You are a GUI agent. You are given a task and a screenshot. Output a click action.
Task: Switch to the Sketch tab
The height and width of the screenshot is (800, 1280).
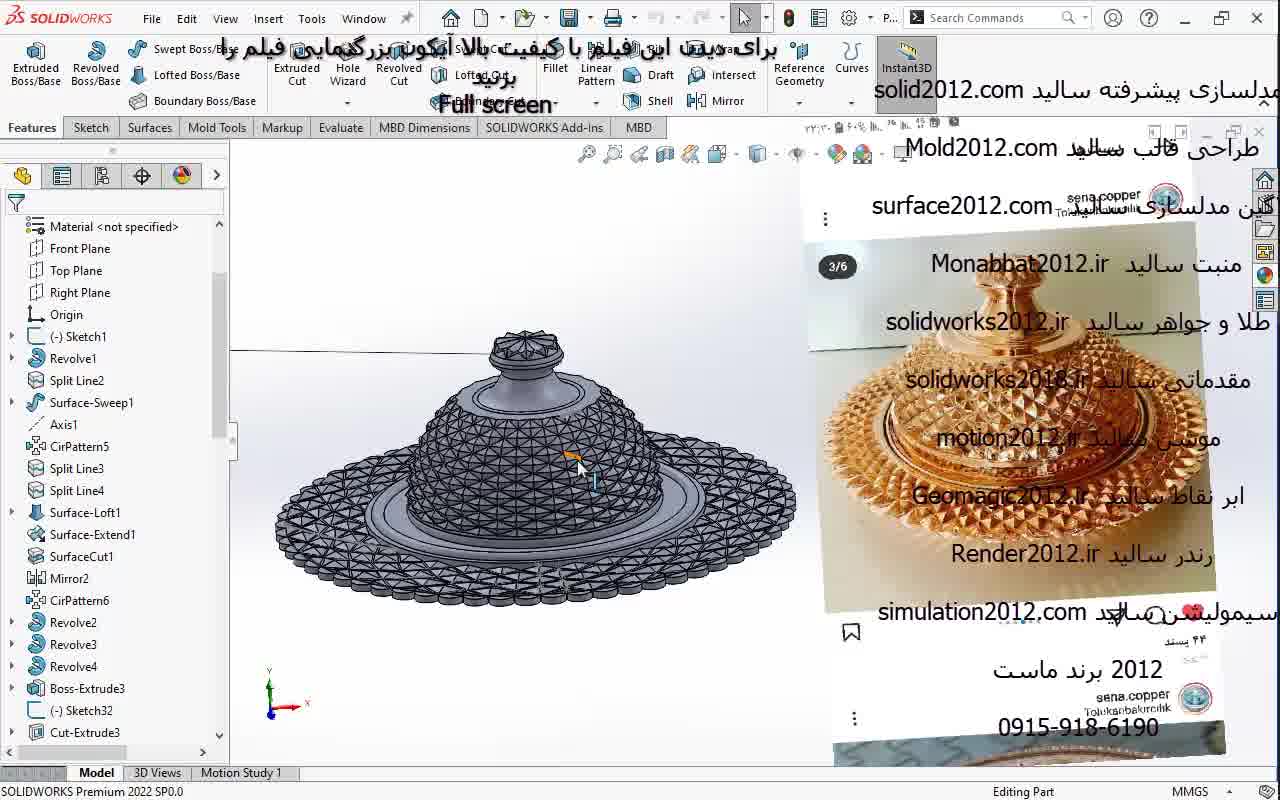click(91, 127)
